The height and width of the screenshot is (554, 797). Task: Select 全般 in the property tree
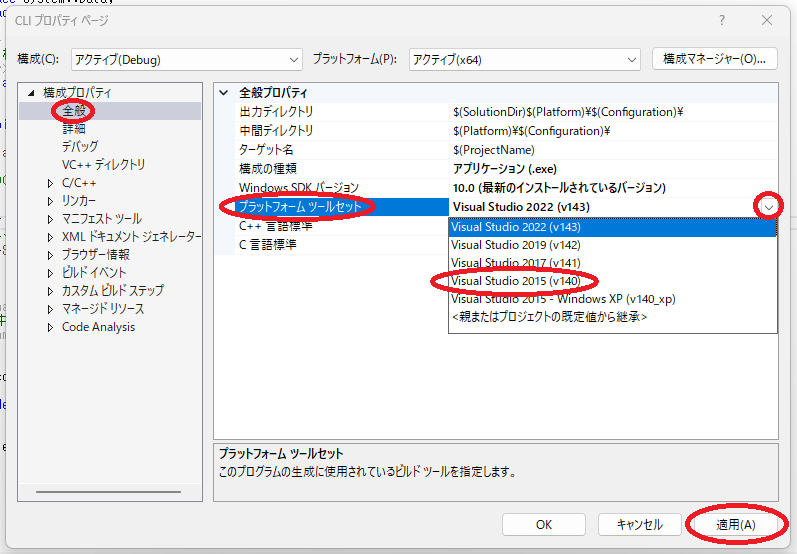(x=74, y=111)
